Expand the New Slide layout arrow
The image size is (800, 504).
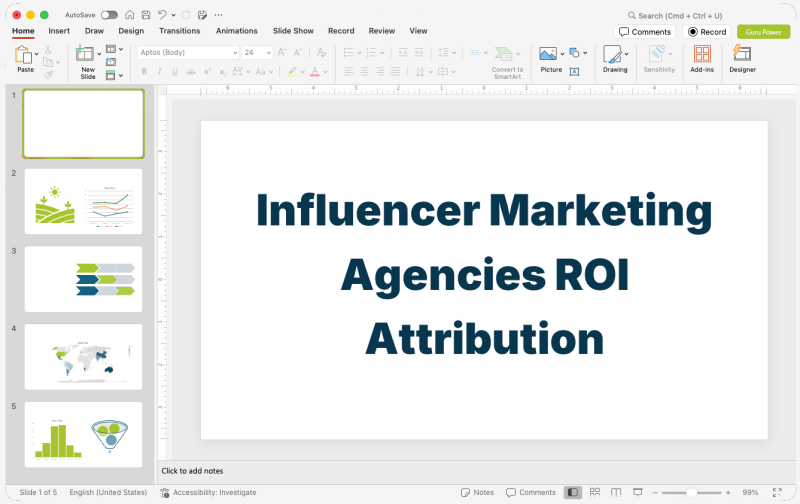pos(99,54)
